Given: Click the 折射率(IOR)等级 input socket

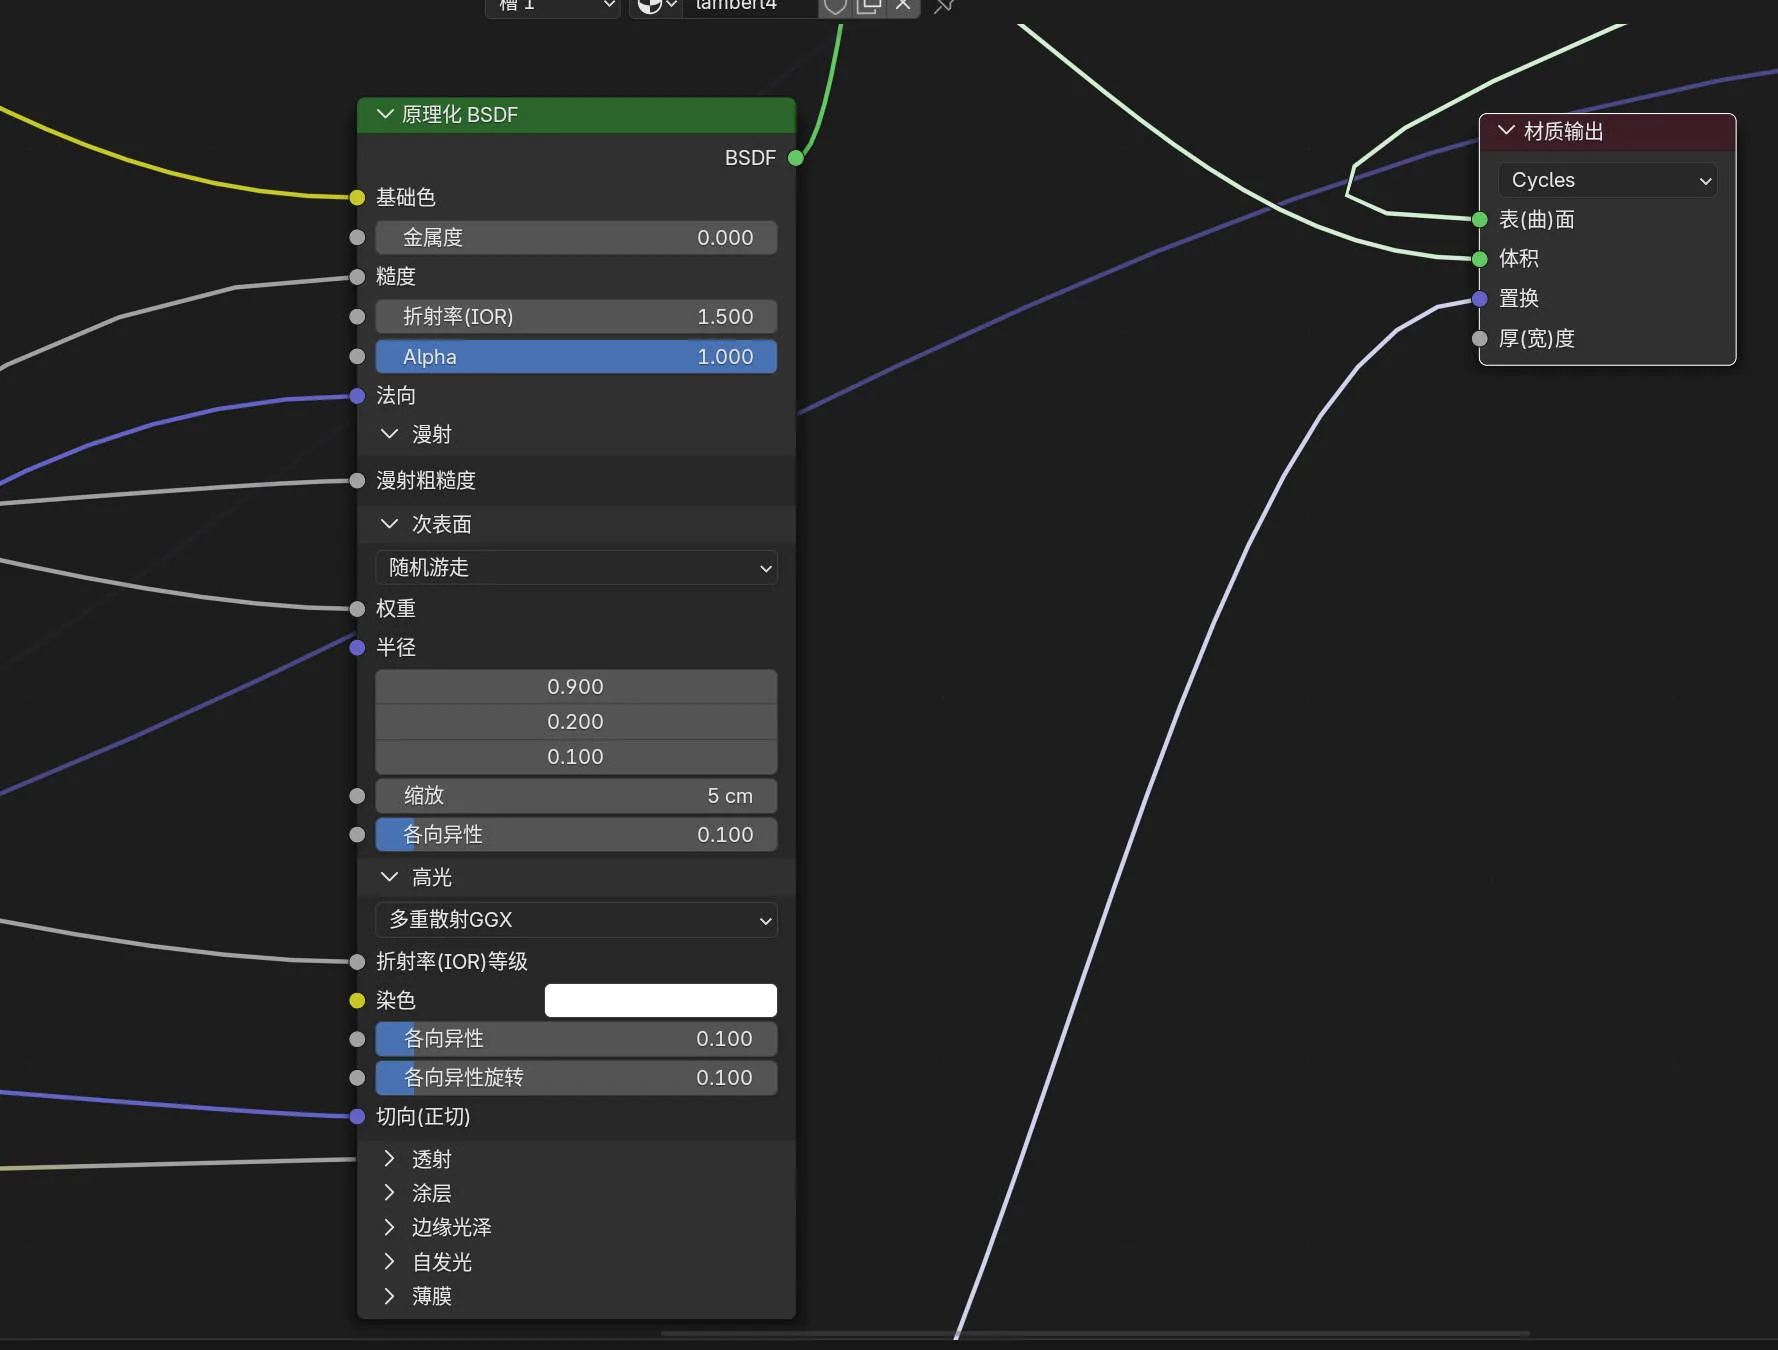Looking at the screenshot, I should pyautogui.click(x=357, y=962).
